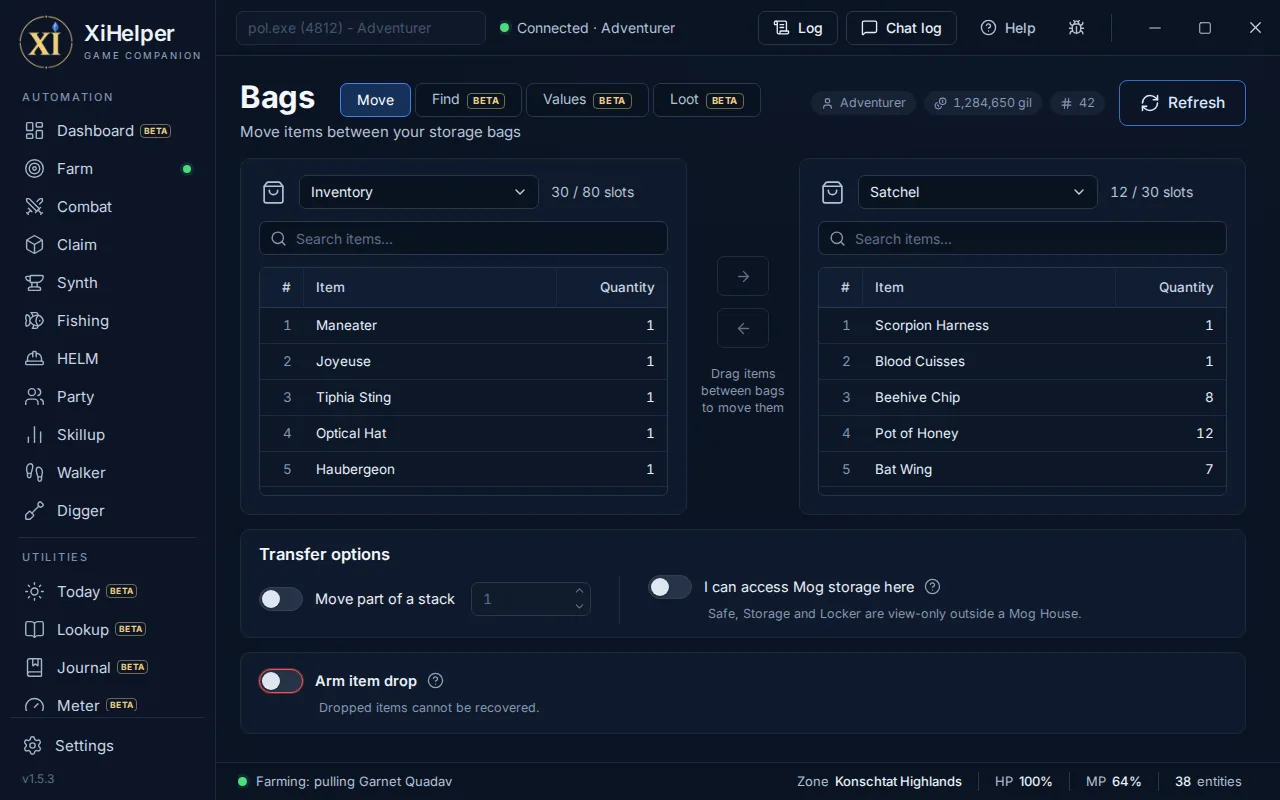Click the right bag icon beside Satchel
The image size is (1280, 800).
click(x=832, y=192)
